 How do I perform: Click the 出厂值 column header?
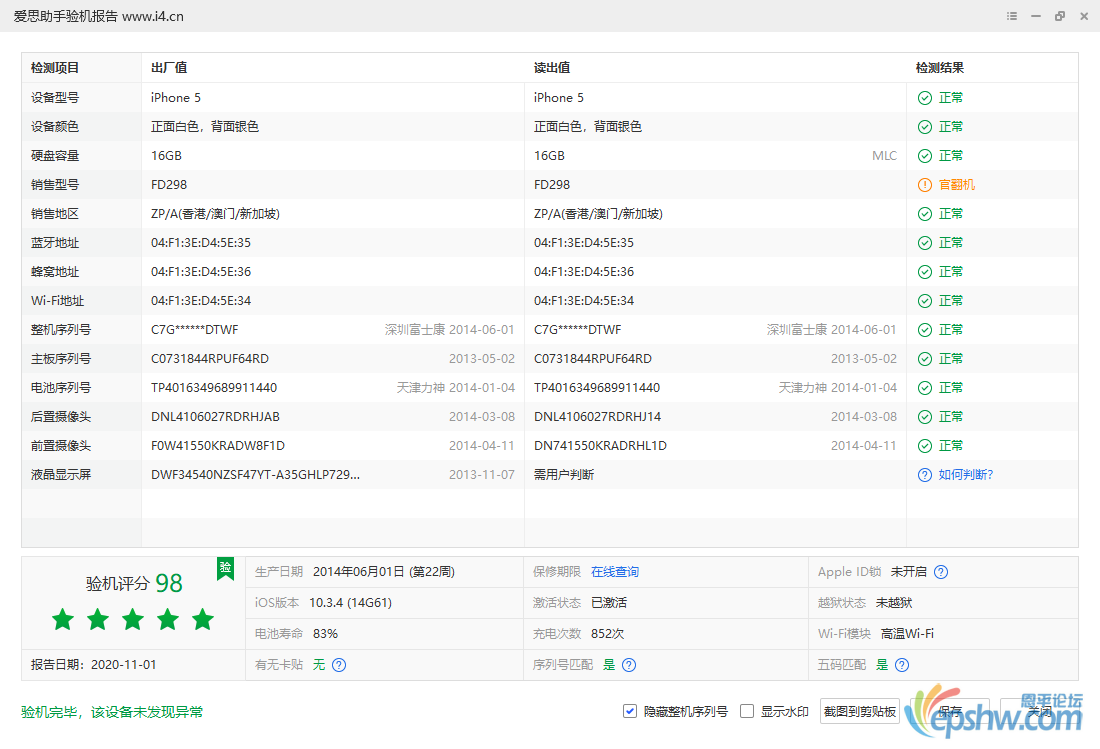[169, 68]
